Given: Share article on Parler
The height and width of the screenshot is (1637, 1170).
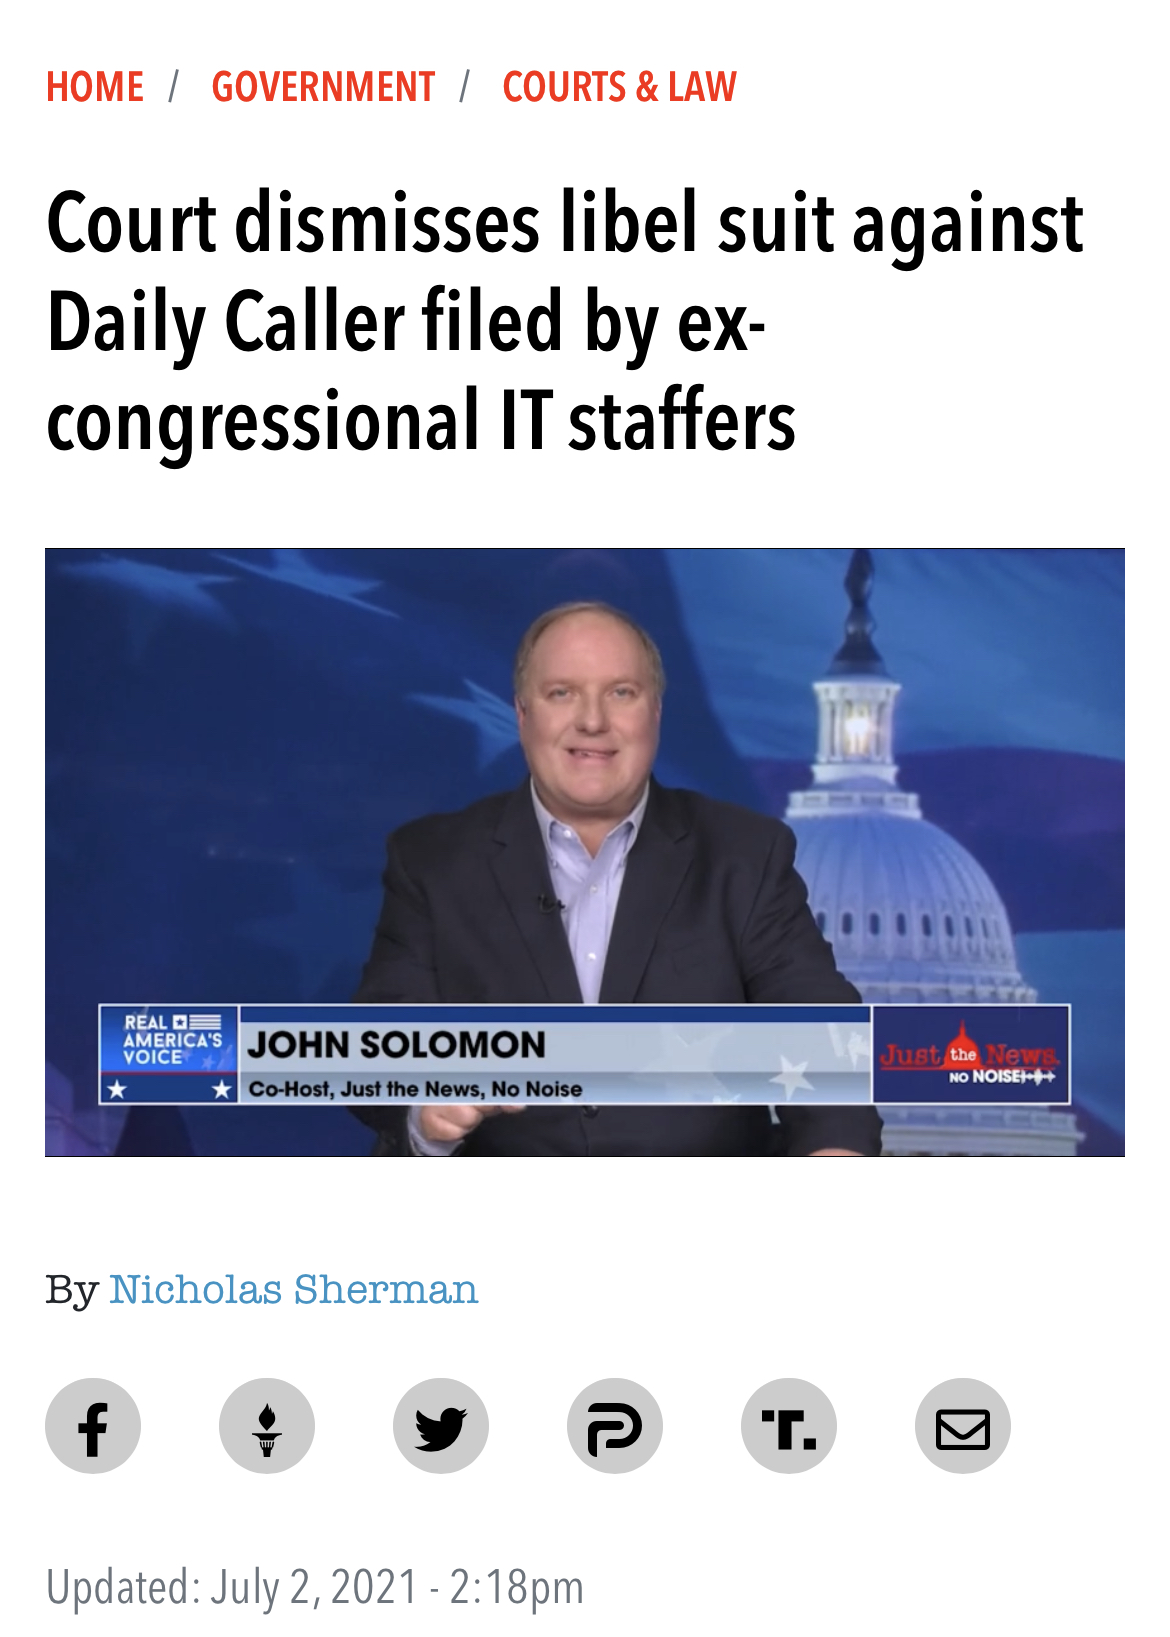Looking at the screenshot, I should (615, 1425).
